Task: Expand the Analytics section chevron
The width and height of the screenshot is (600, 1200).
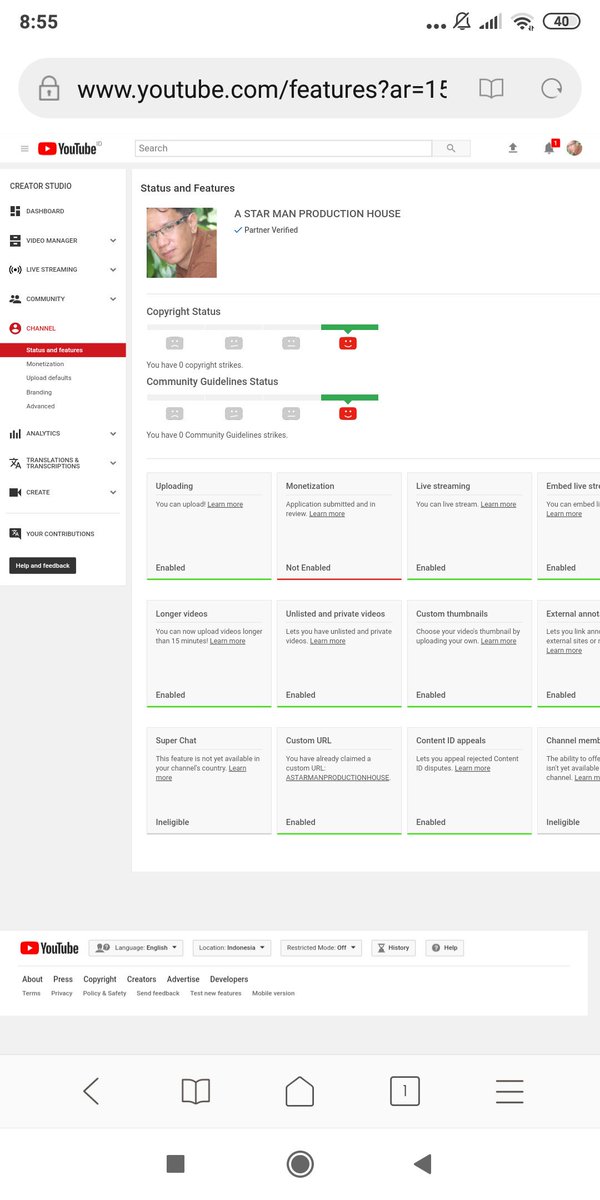Action: [x=113, y=434]
